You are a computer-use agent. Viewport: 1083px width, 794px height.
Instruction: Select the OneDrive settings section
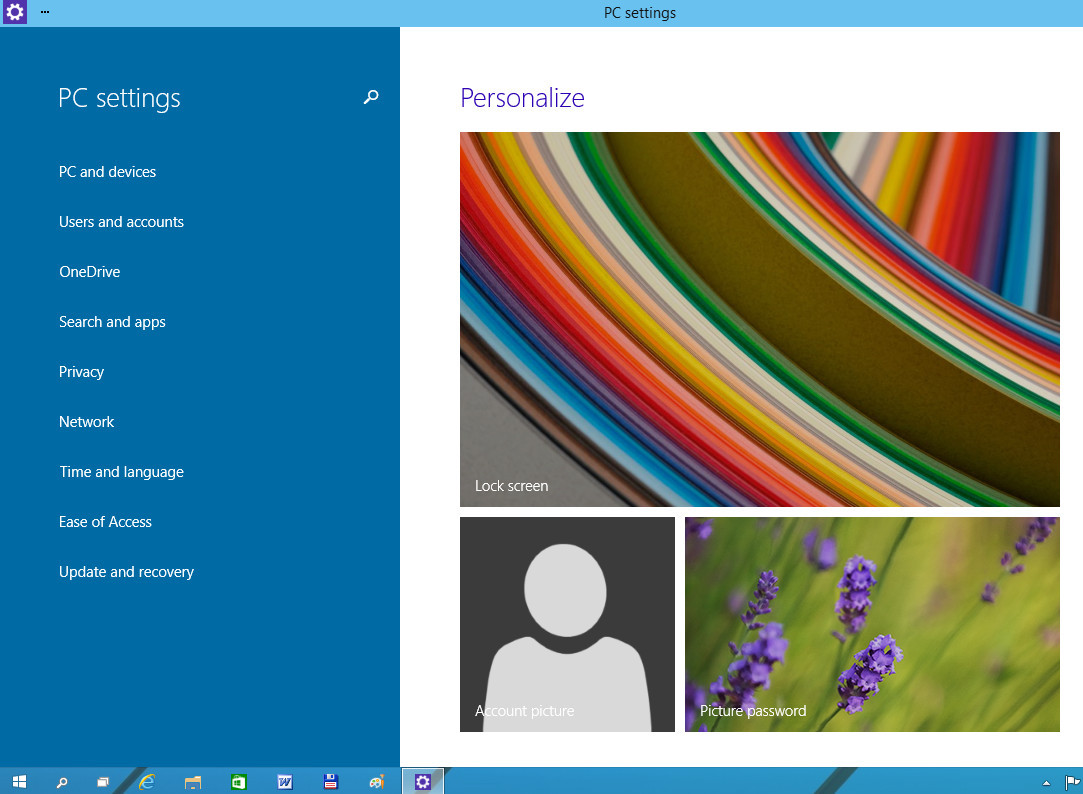(89, 272)
